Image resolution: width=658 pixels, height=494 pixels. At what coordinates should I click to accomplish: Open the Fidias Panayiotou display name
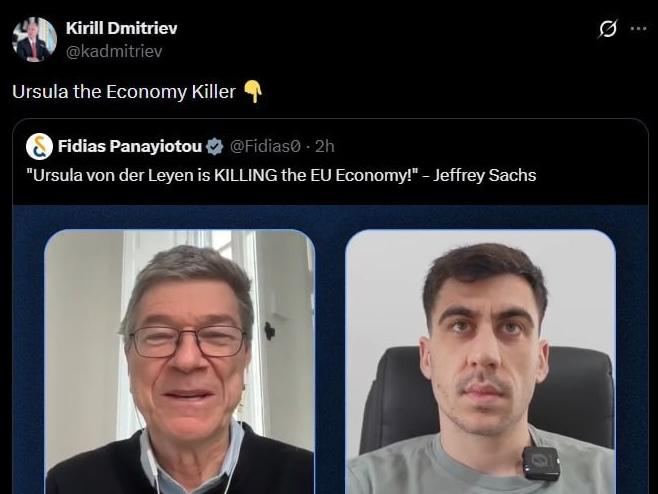(x=130, y=146)
